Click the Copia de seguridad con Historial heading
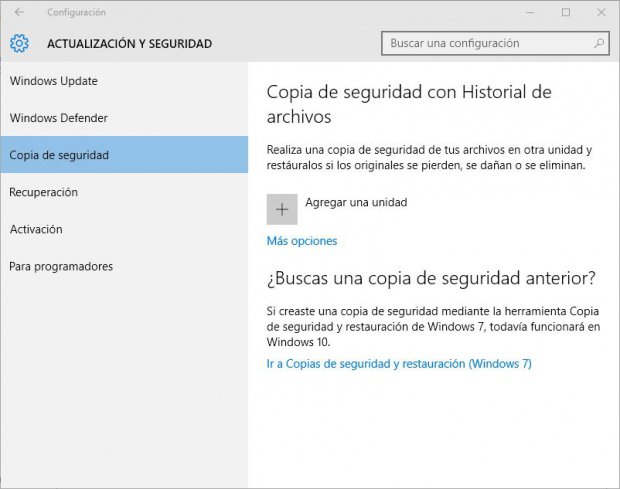This screenshot has width=620, height=489. coord(409,104)
